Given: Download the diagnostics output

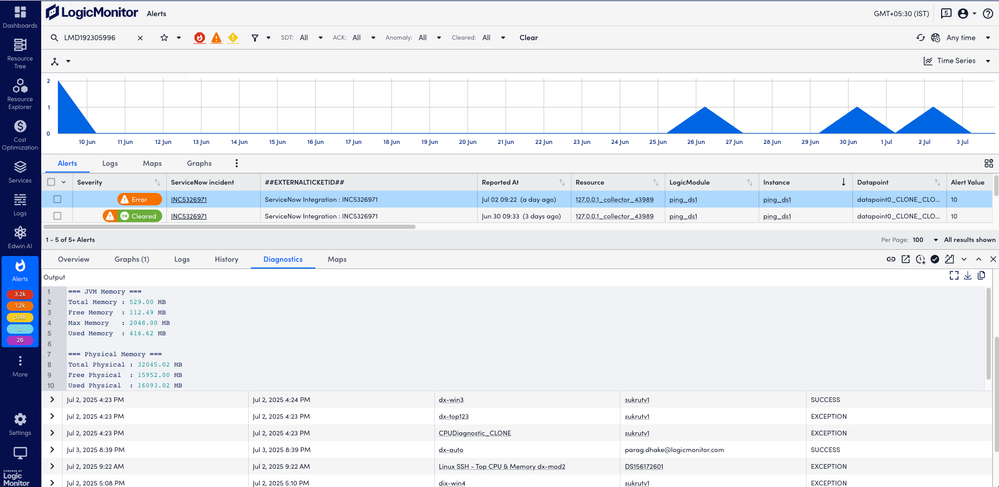Looking at the screenshot, I should (967, 276).
